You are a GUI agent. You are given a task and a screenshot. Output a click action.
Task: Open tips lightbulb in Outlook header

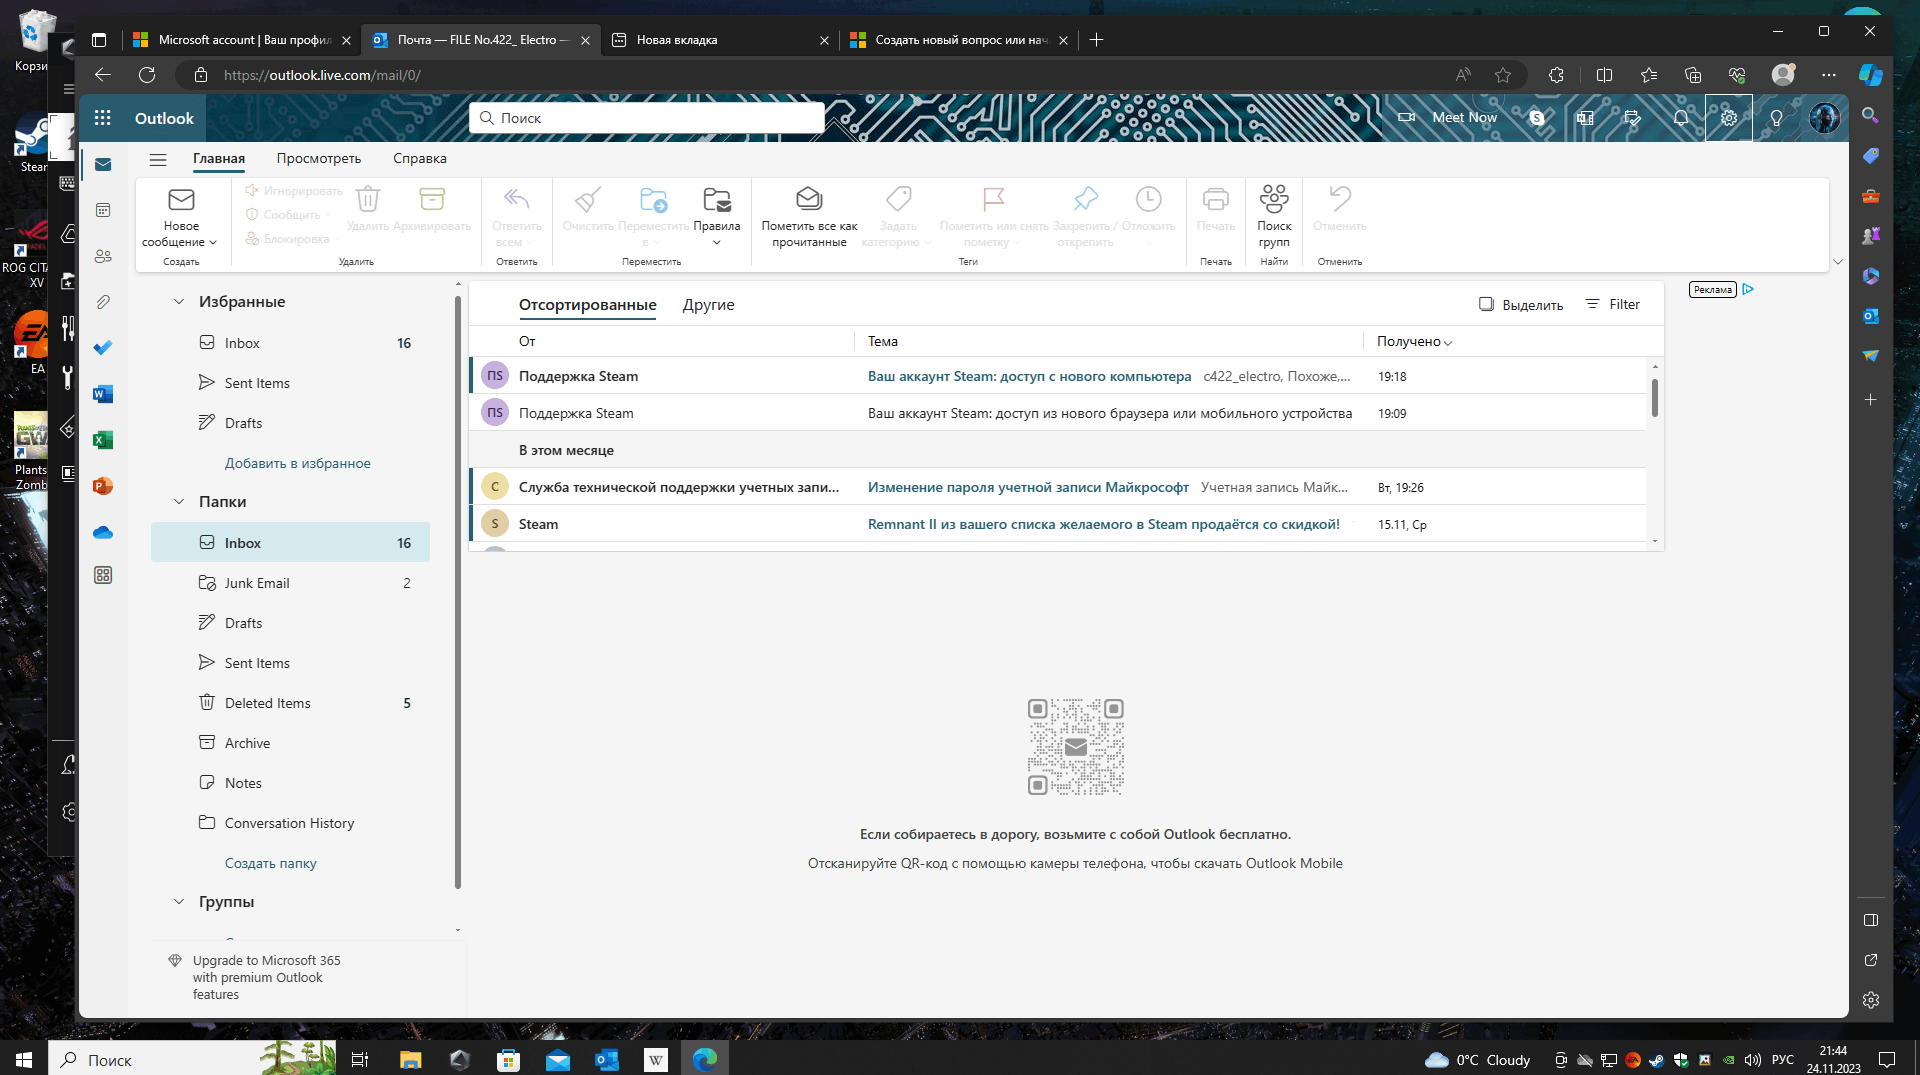click(x=1777, y=118)
